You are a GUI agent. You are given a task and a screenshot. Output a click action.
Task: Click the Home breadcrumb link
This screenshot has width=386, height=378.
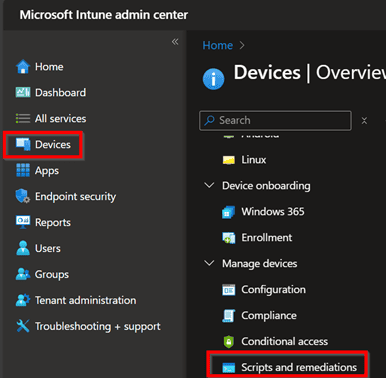(x=218, y=45)
